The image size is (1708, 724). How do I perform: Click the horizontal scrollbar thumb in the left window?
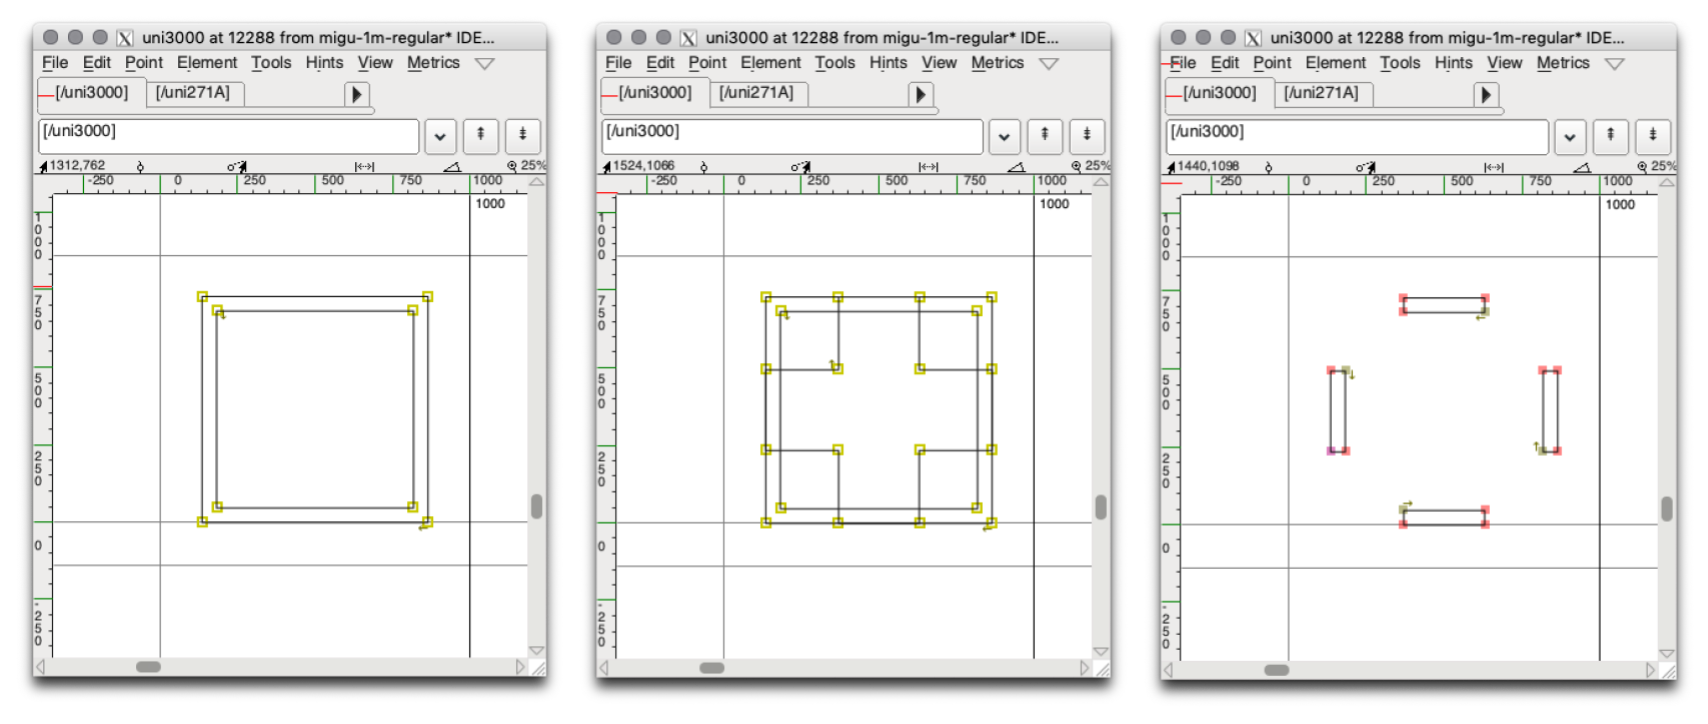[148, 667]
